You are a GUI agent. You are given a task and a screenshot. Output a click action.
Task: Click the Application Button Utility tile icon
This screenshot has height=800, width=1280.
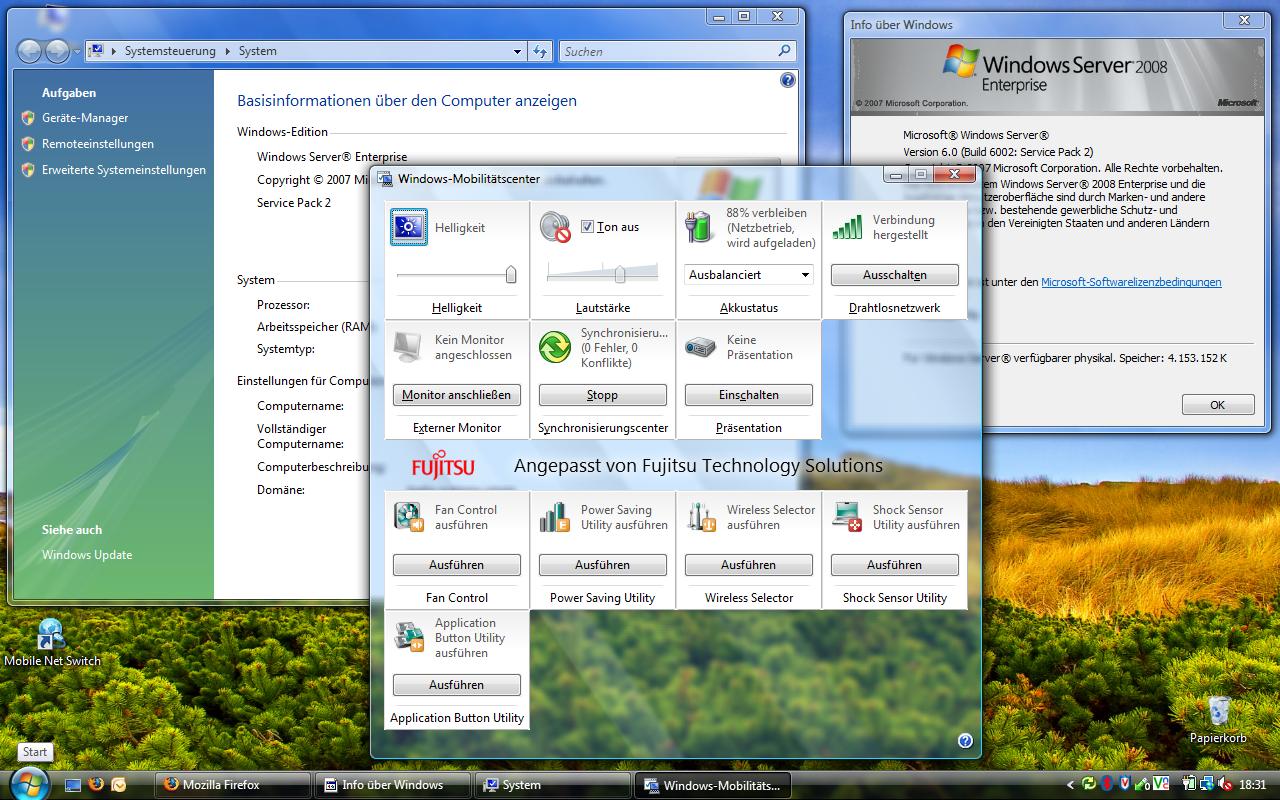pos(409,637)
